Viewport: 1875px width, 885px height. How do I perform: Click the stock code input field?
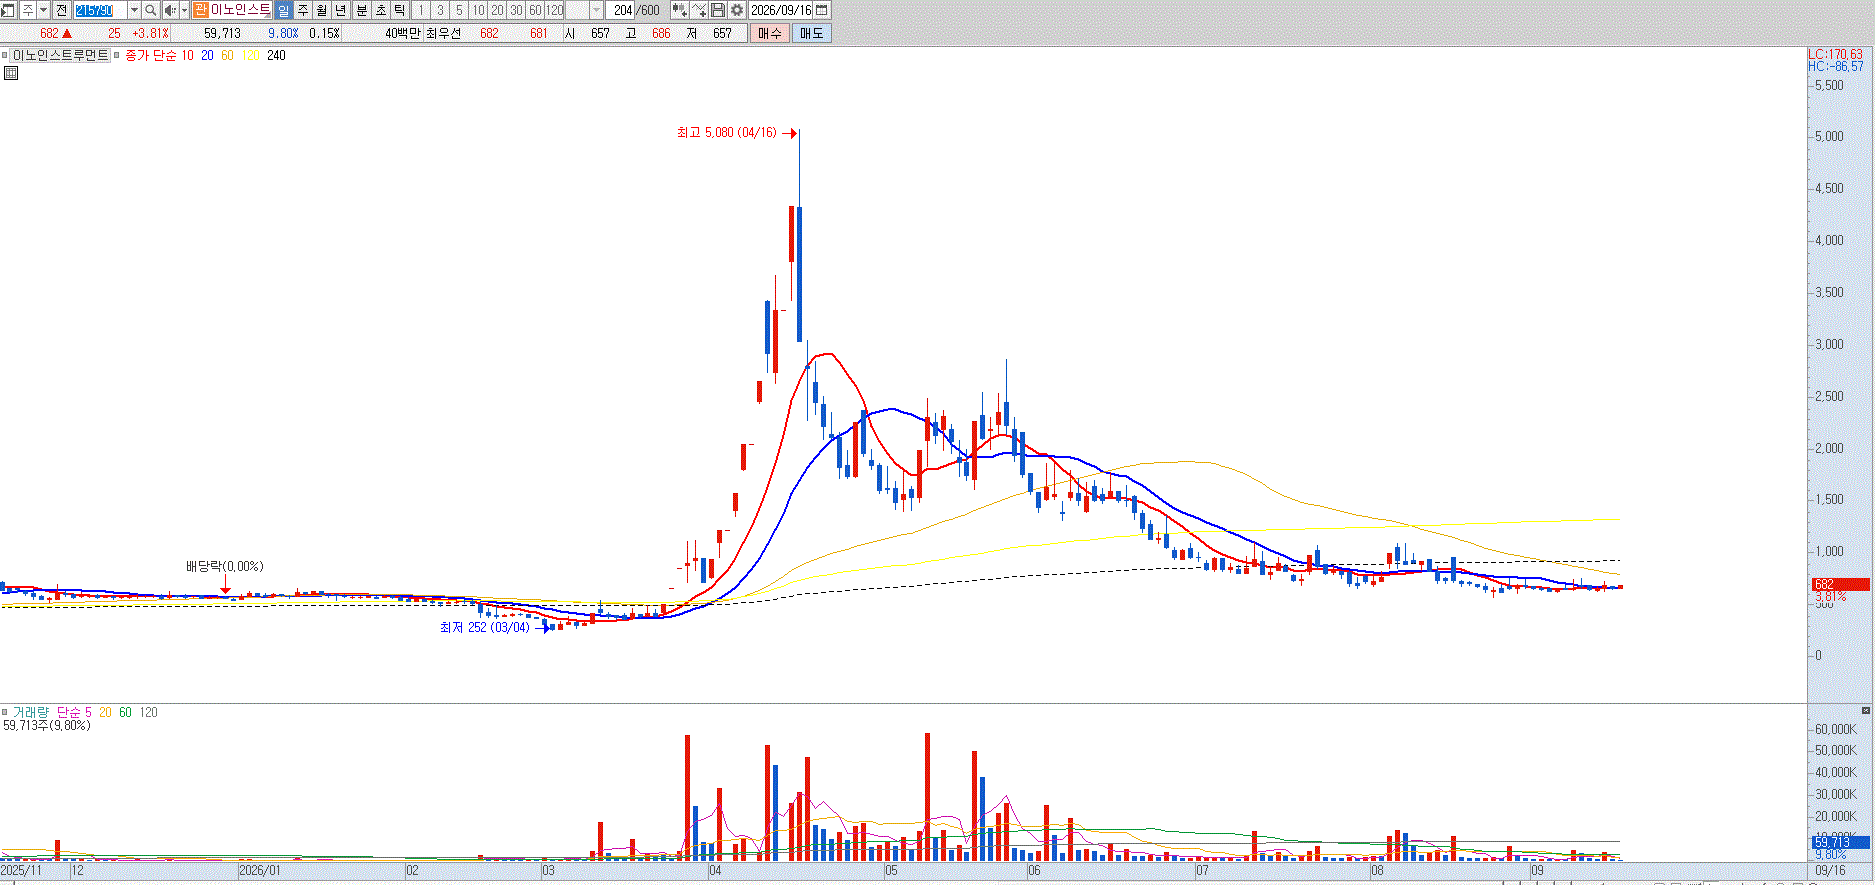(100, 10)
